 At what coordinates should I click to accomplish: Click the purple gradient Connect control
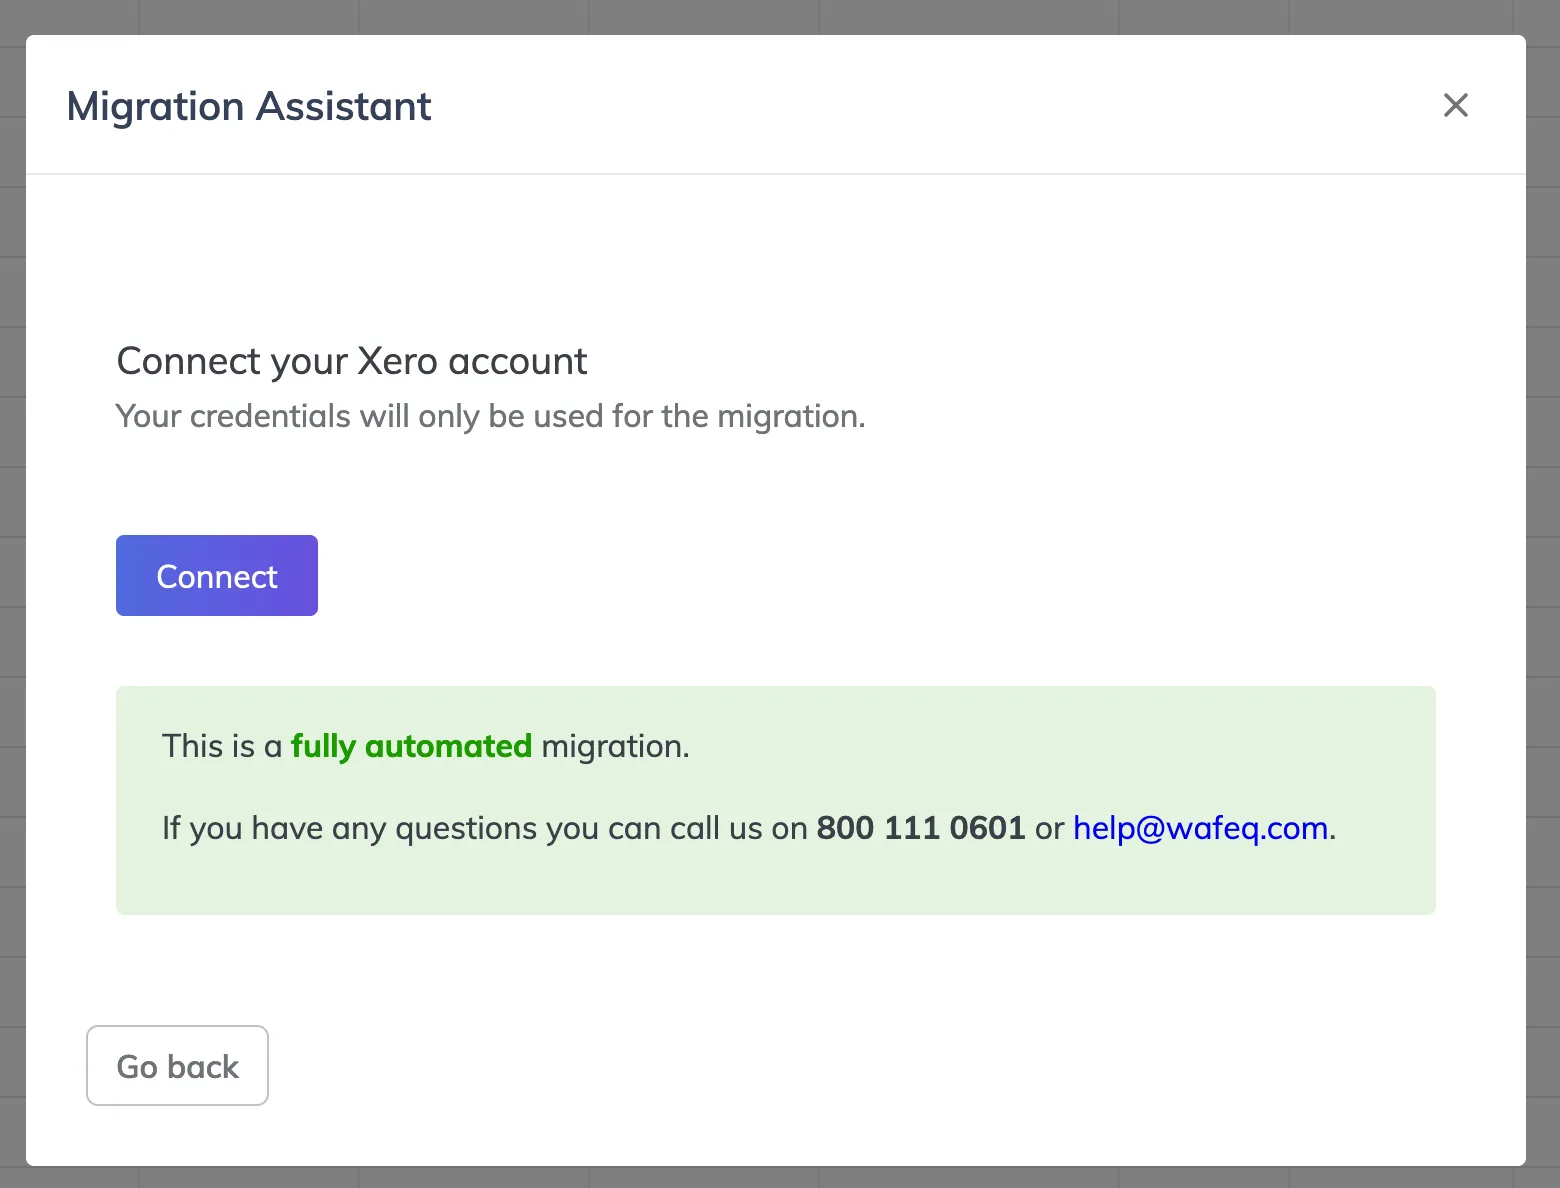[216, 575]
